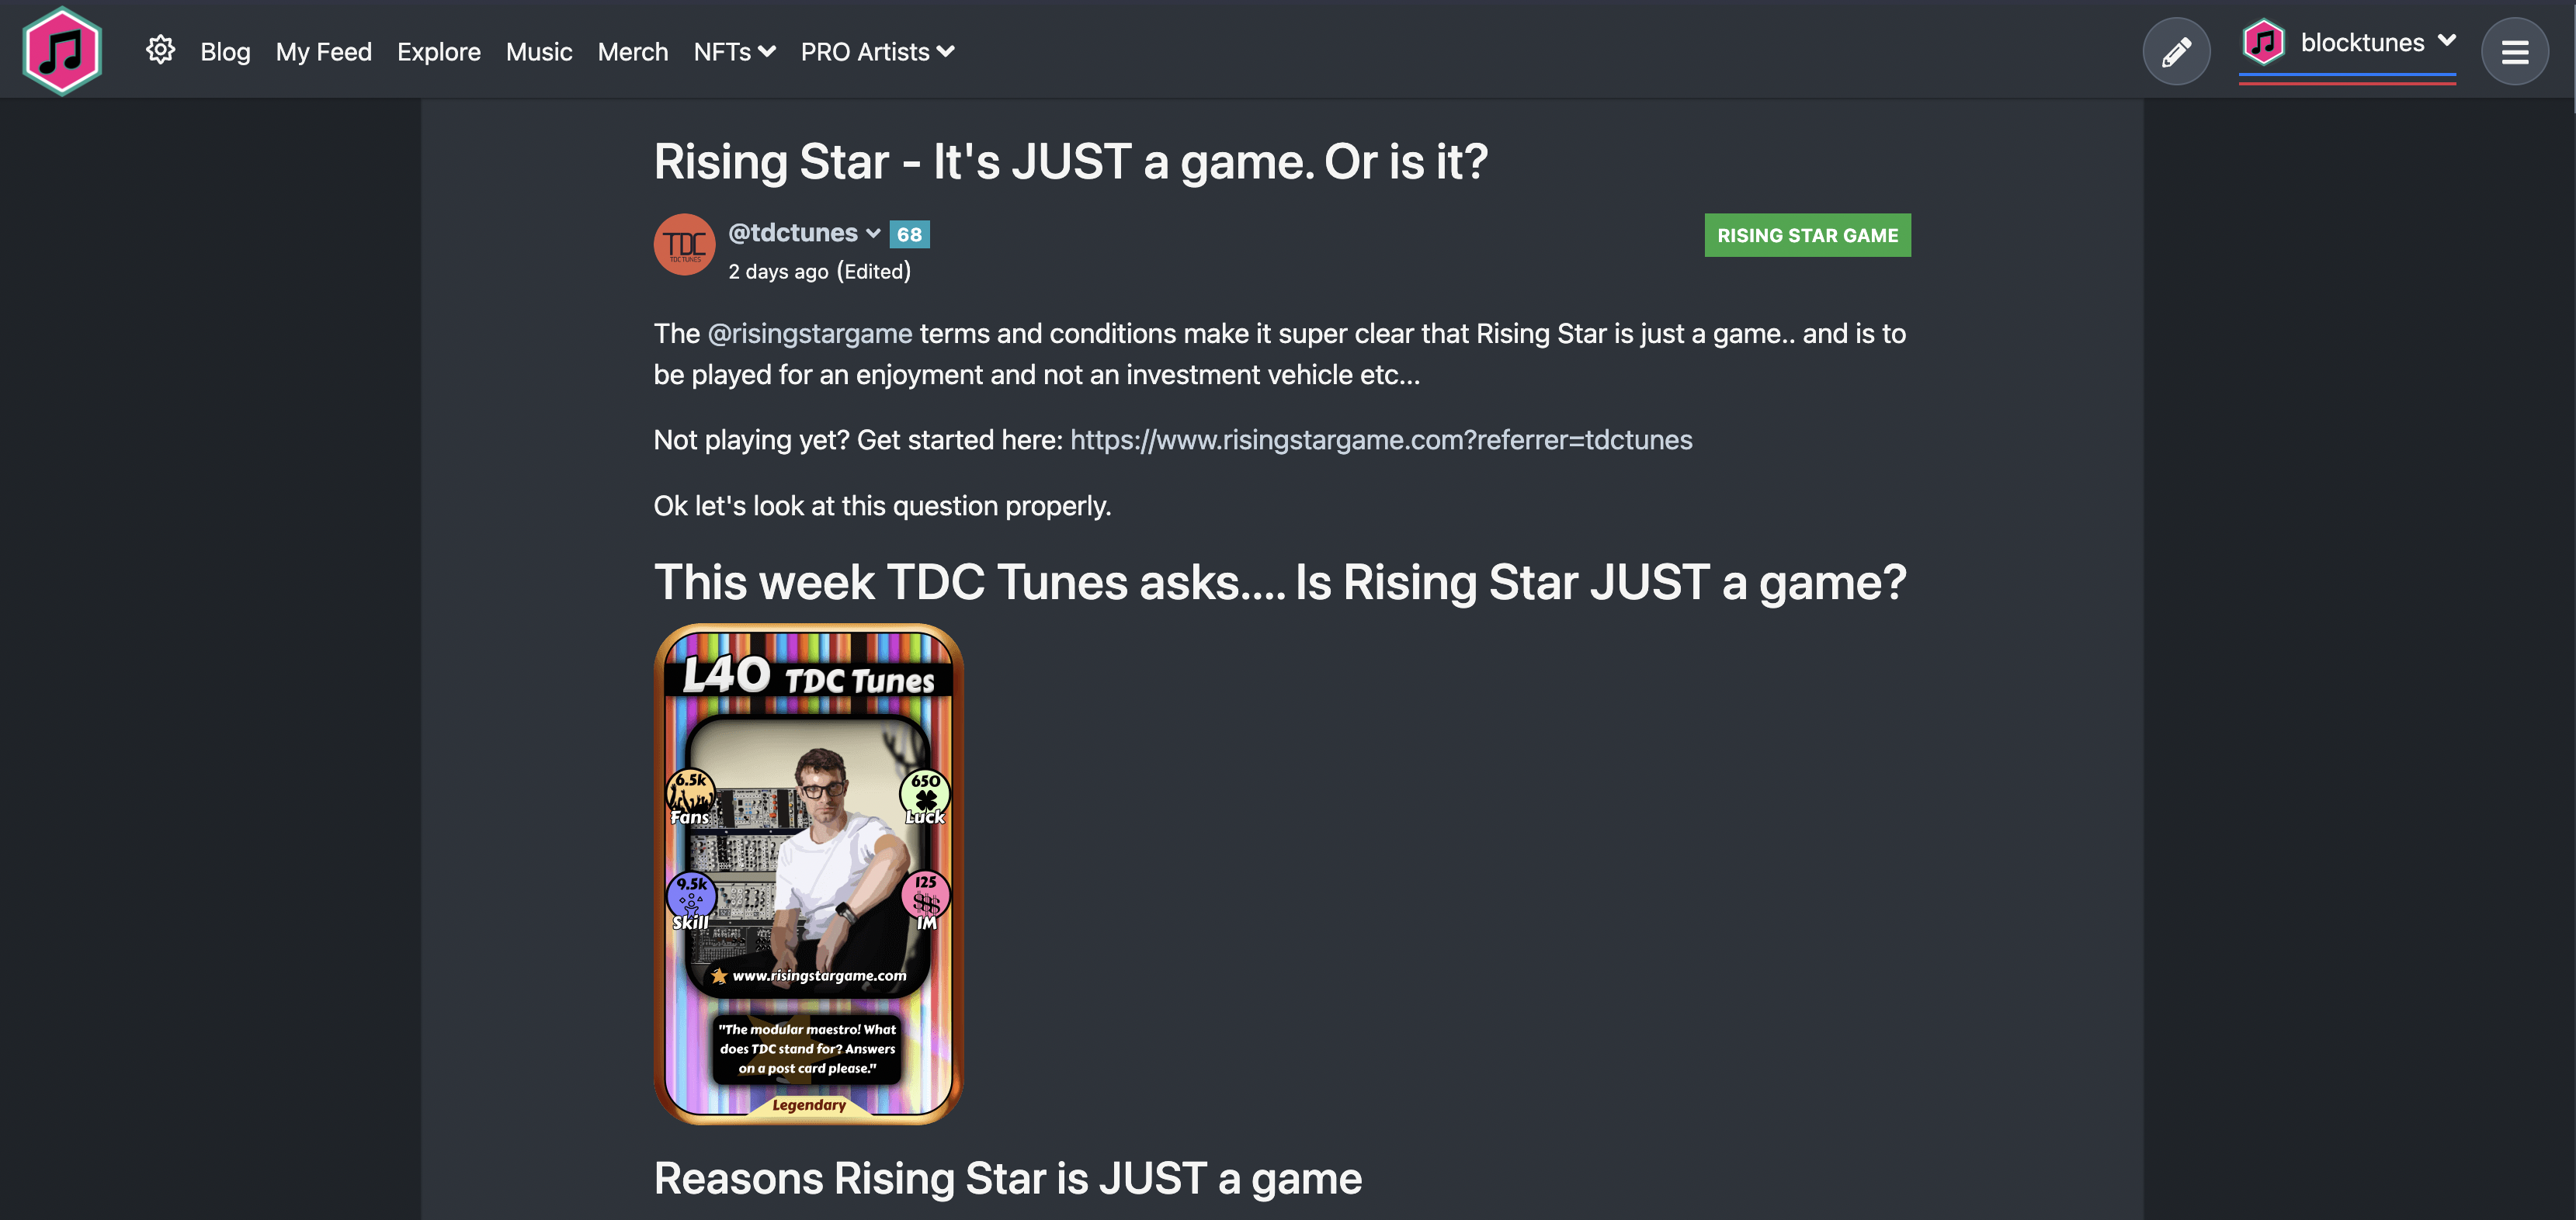The image size is (2576, 1220).
Task: Expand the chevron next to @tdctunes
Action: [x=873, y=234]
